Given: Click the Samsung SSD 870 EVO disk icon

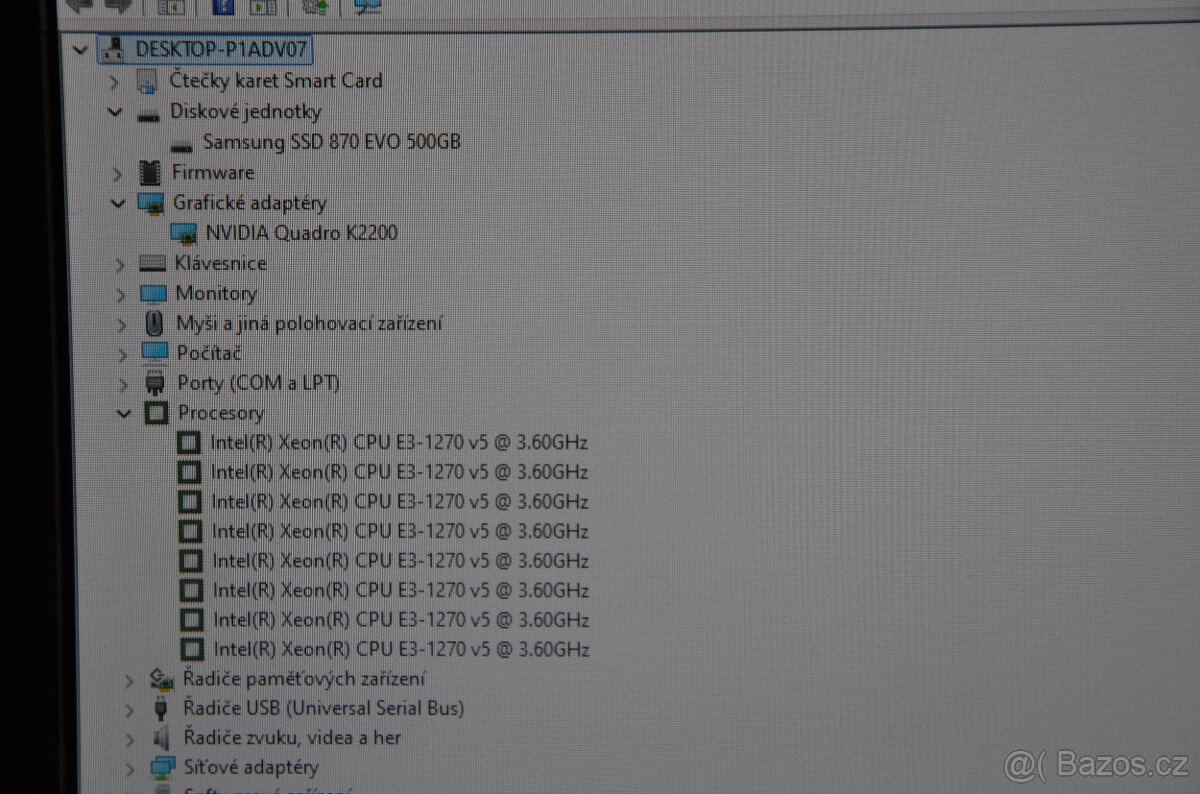Looking at the screenshot, I should point(182,144).
